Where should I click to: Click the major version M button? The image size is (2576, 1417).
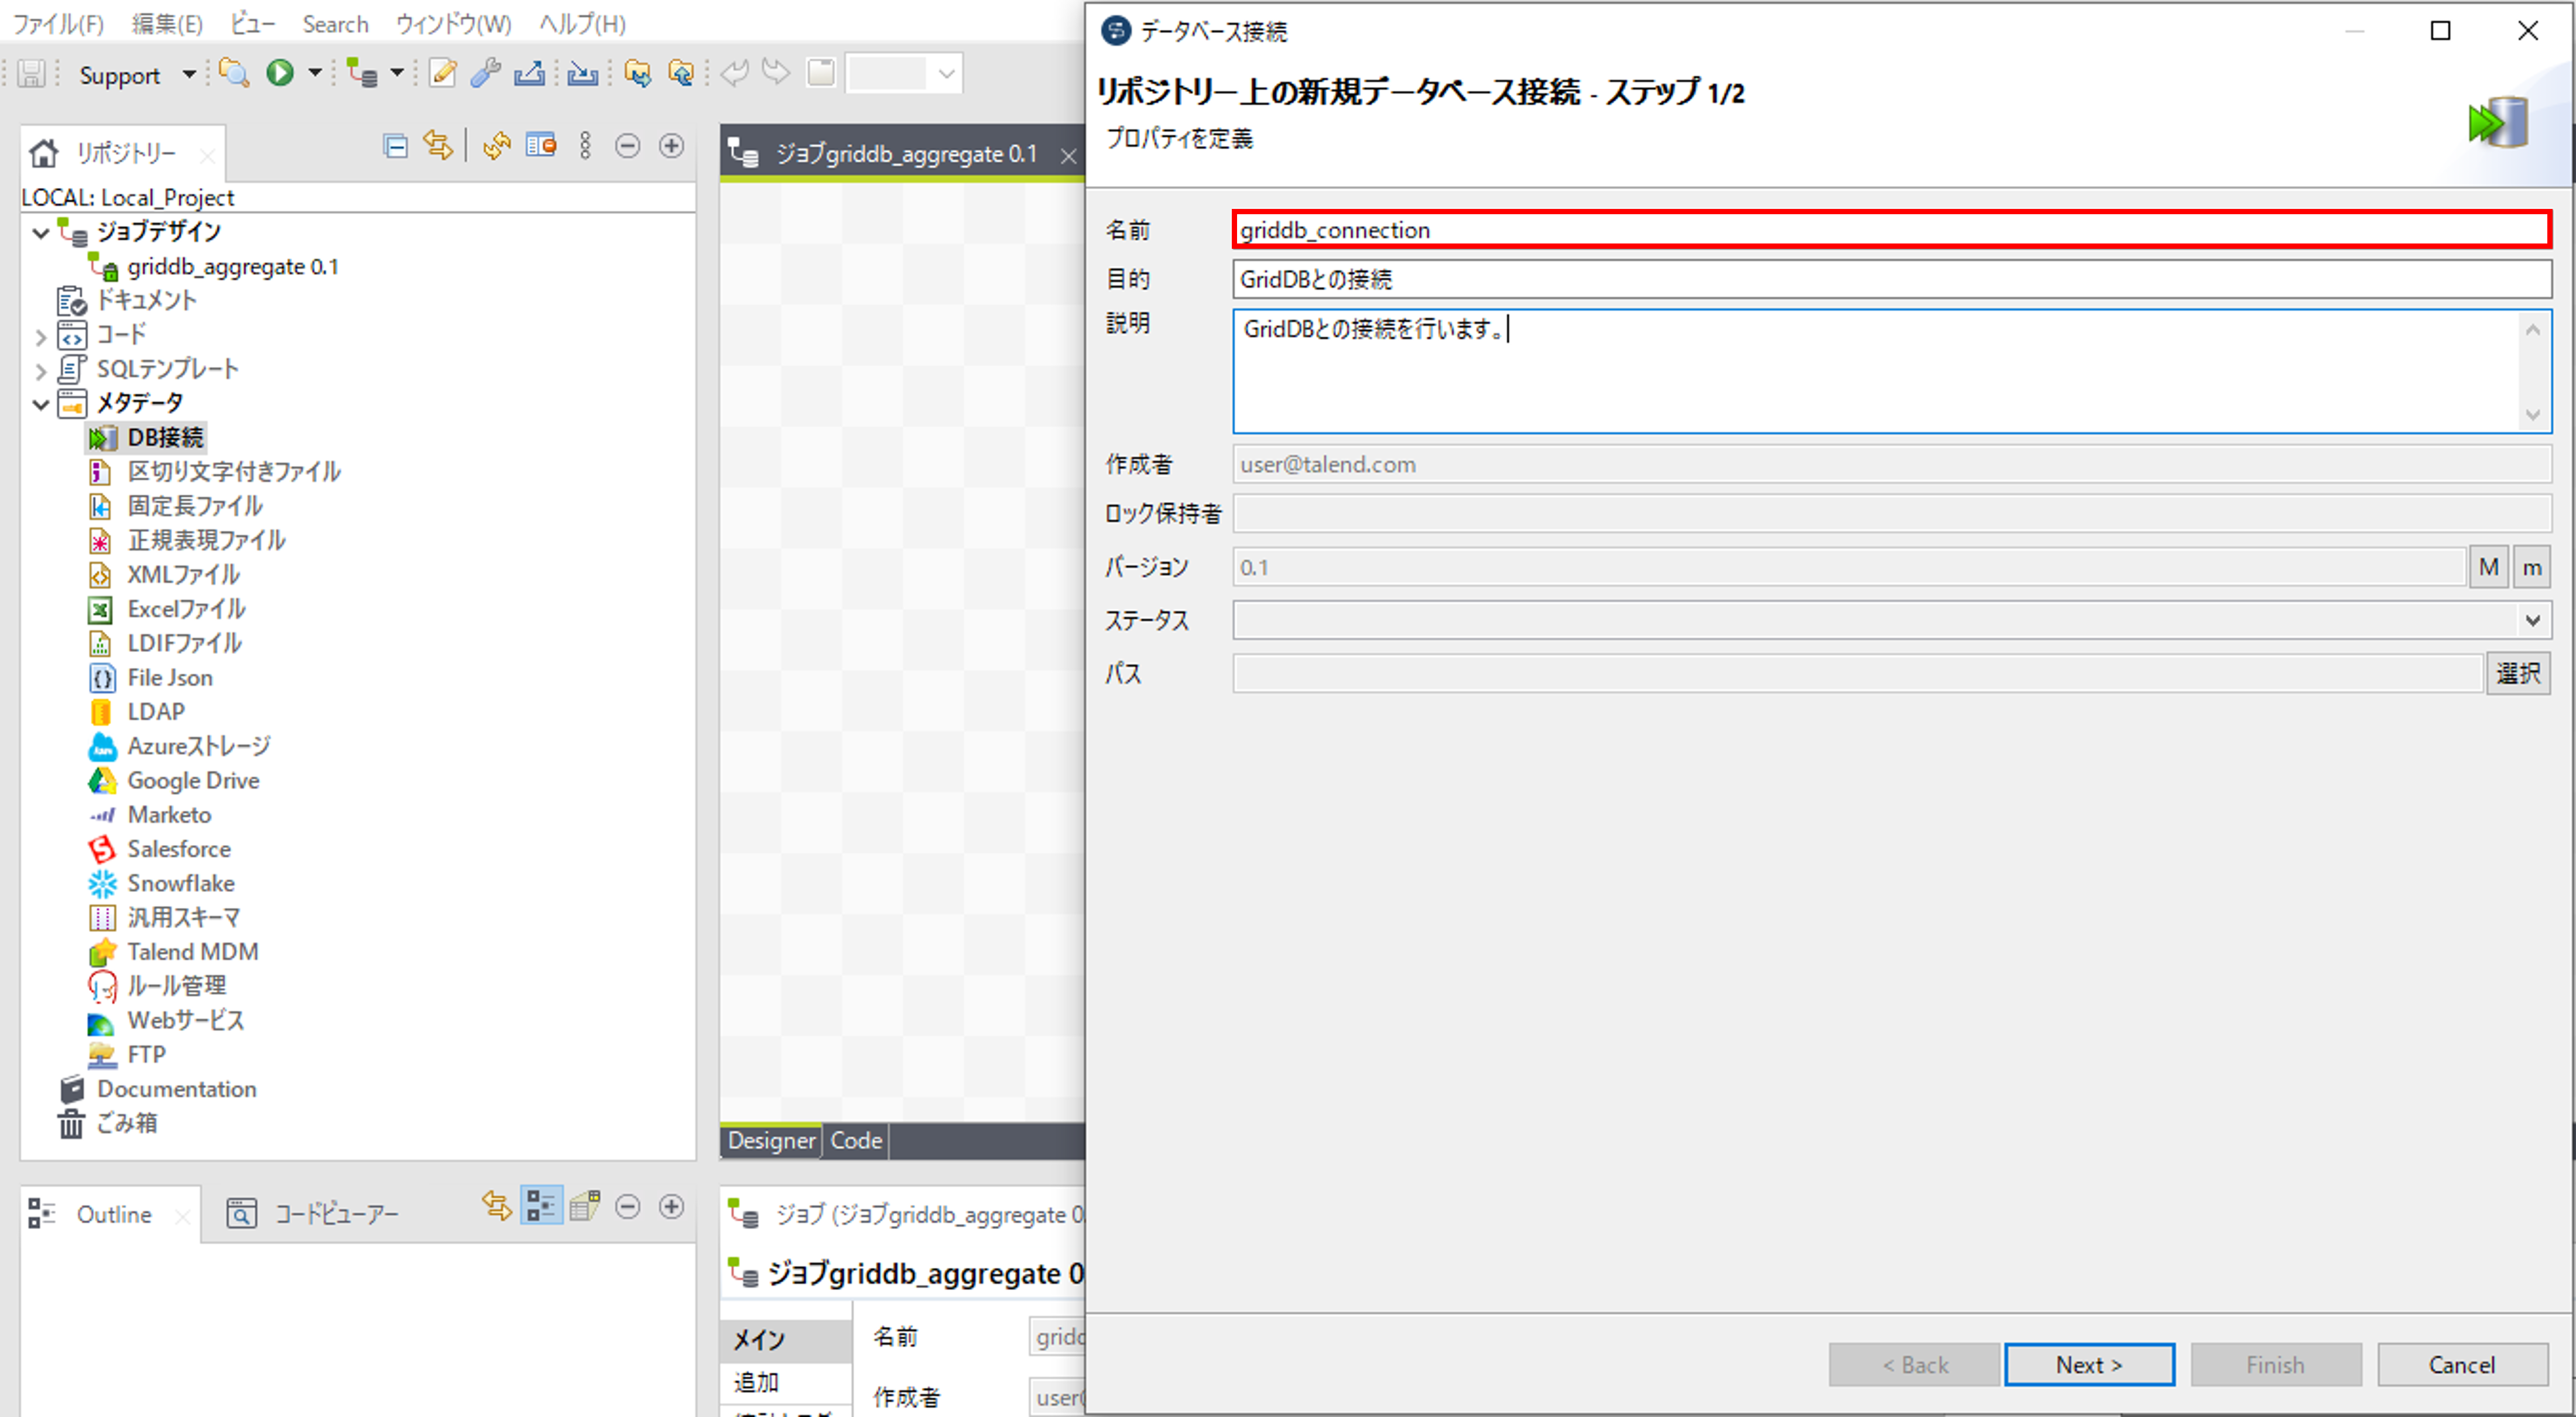pyautogui.click(x=2488, y=568)
